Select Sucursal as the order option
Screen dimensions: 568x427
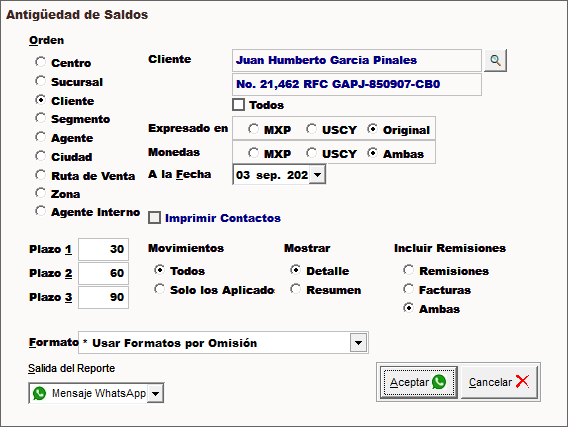click(41, 81)
